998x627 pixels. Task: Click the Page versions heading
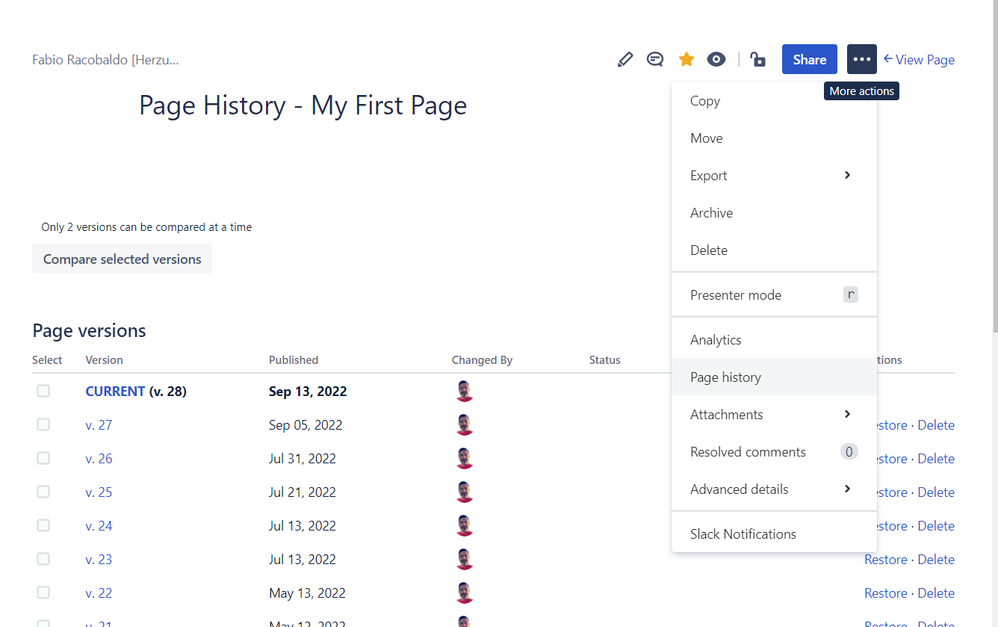point(89,330)
